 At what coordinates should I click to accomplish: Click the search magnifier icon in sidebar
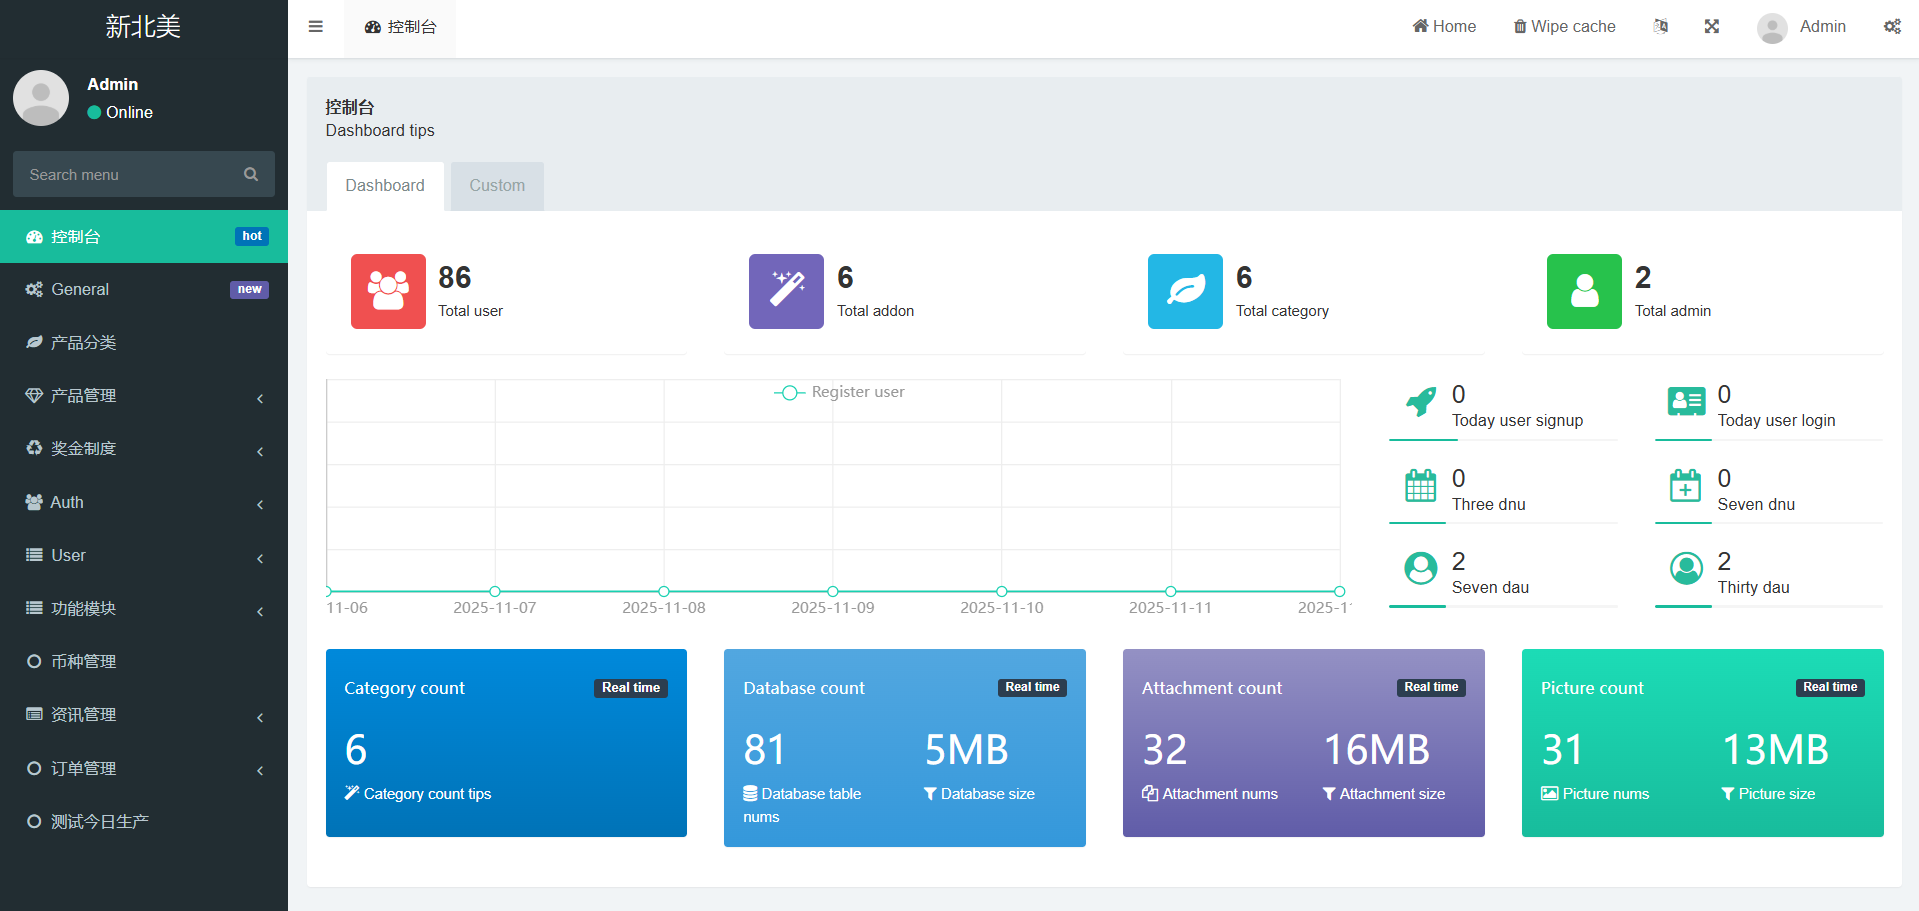(x=251, y=174)
